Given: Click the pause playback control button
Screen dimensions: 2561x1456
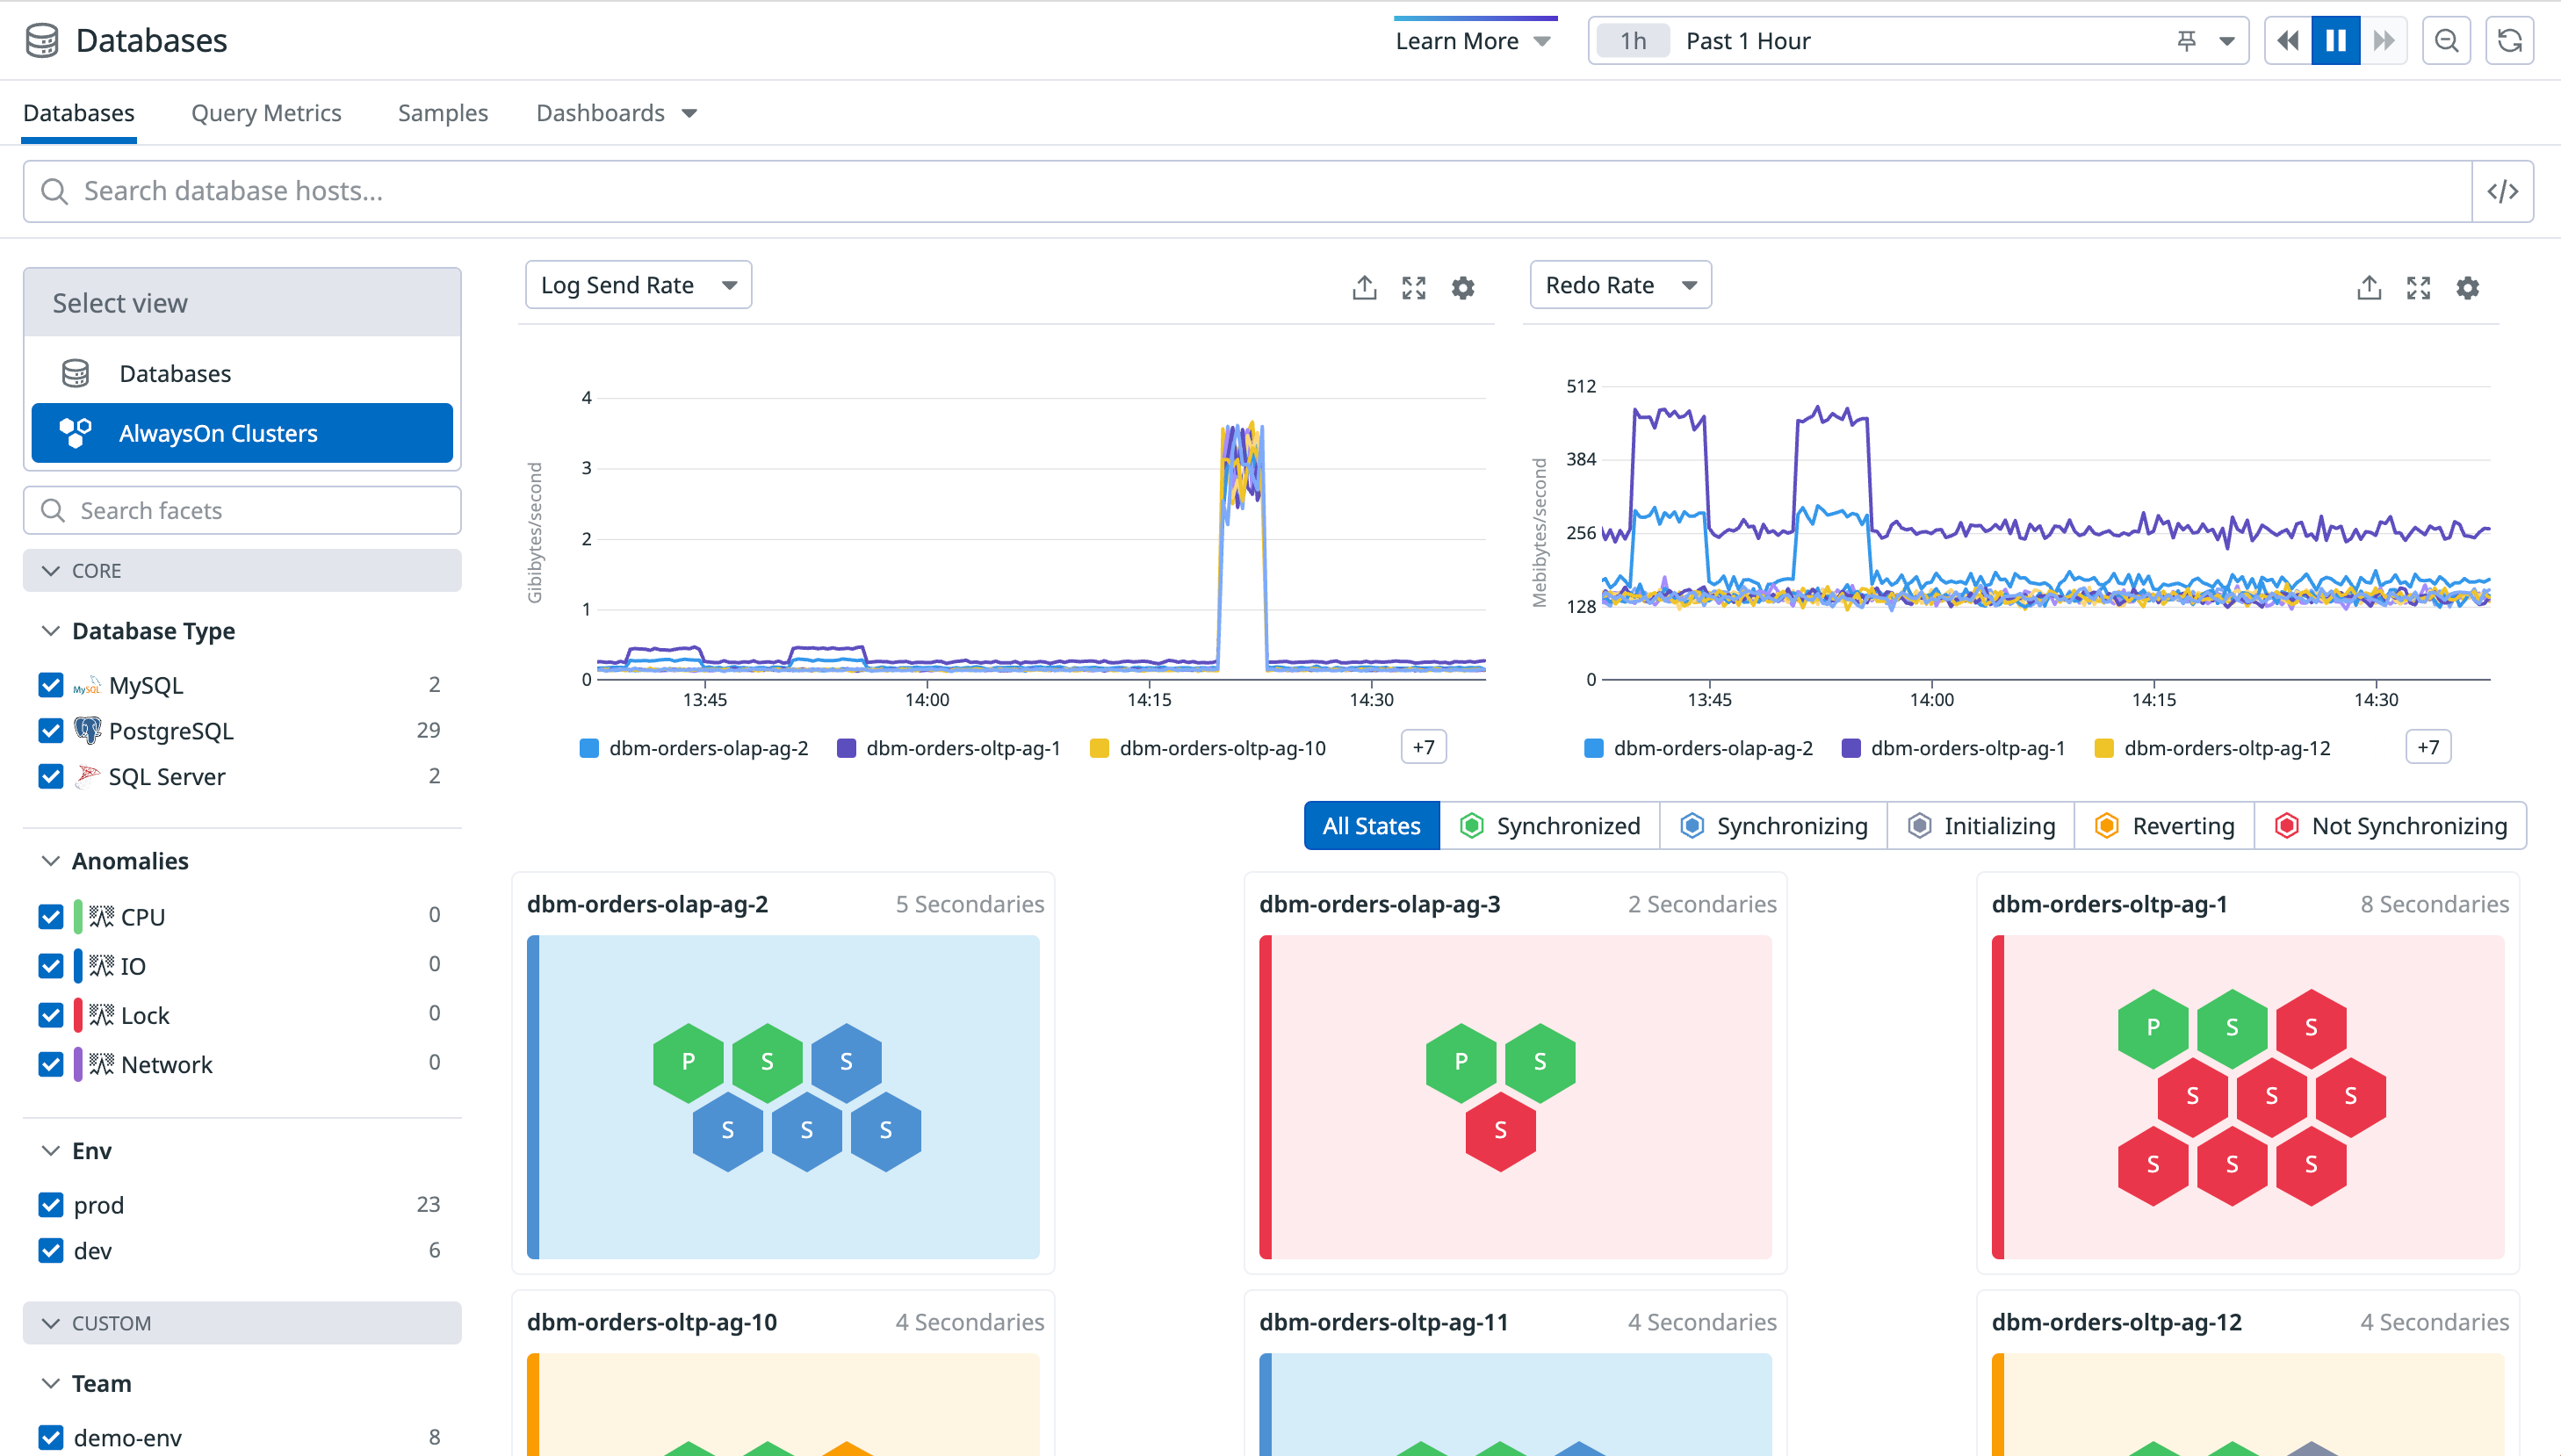Looking at the screenshot, I should 2334,40.
